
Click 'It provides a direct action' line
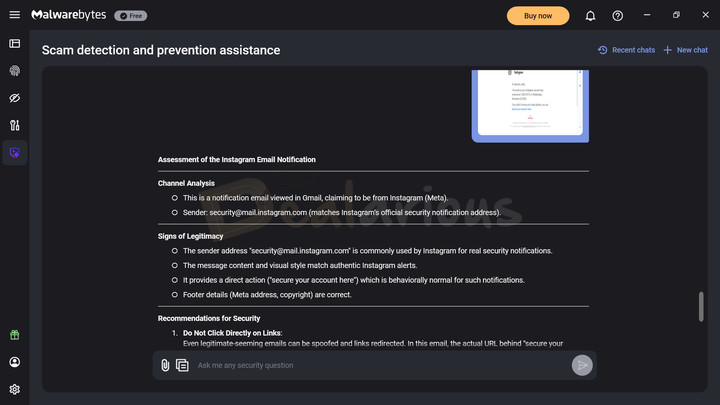coord(354,280)
